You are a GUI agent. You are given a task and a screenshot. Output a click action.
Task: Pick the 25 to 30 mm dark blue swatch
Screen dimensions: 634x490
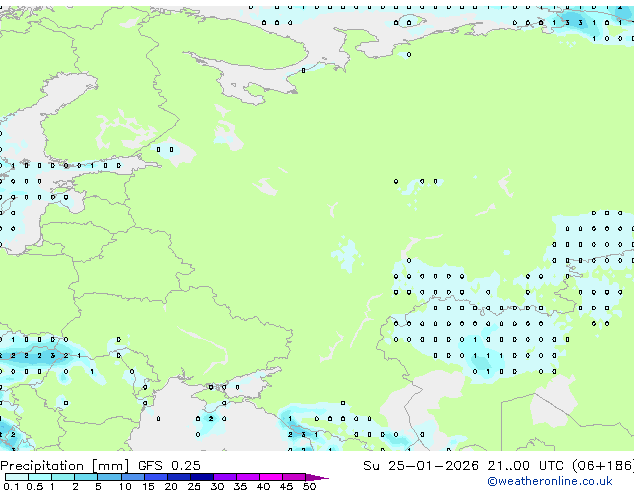202,477
